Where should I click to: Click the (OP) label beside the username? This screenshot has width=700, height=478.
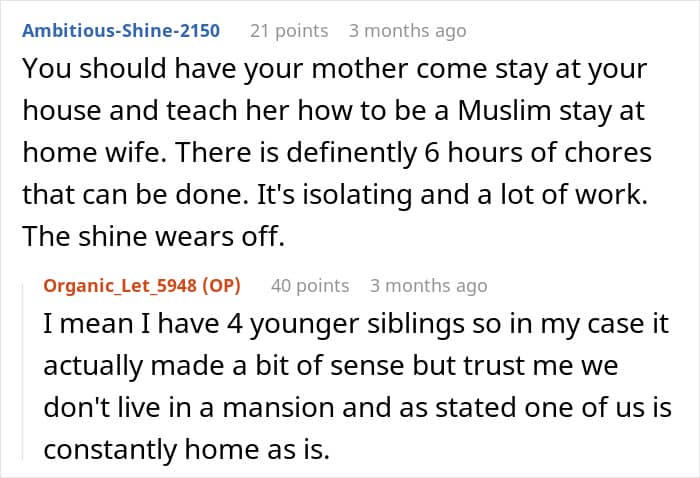[221, 286]
